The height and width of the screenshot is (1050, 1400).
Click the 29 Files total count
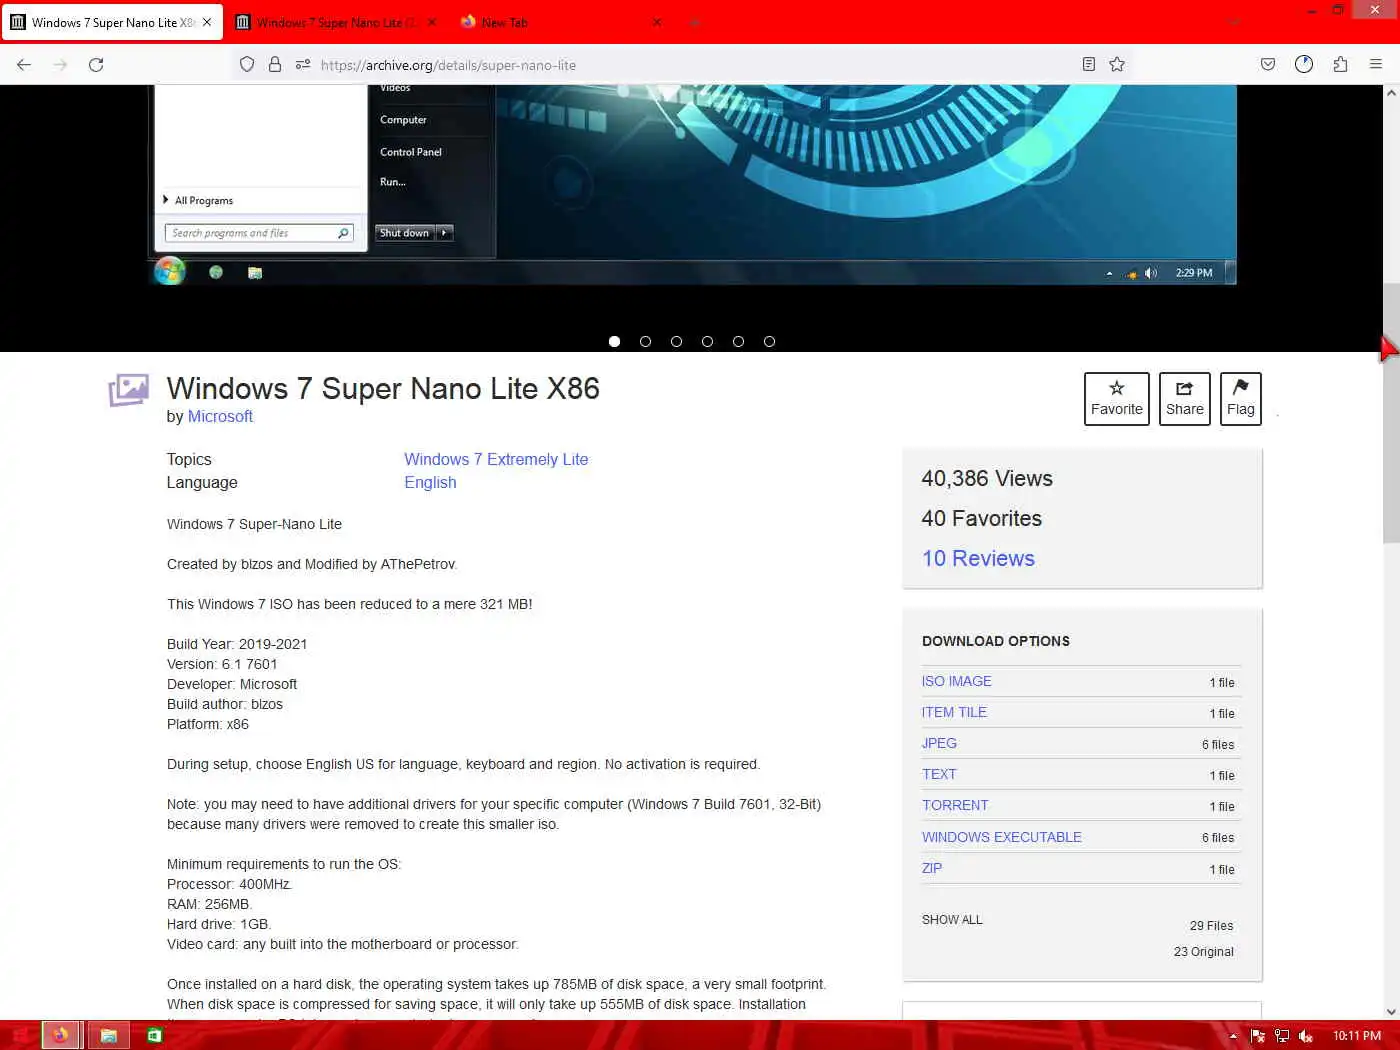click(x=1211, y=926)
